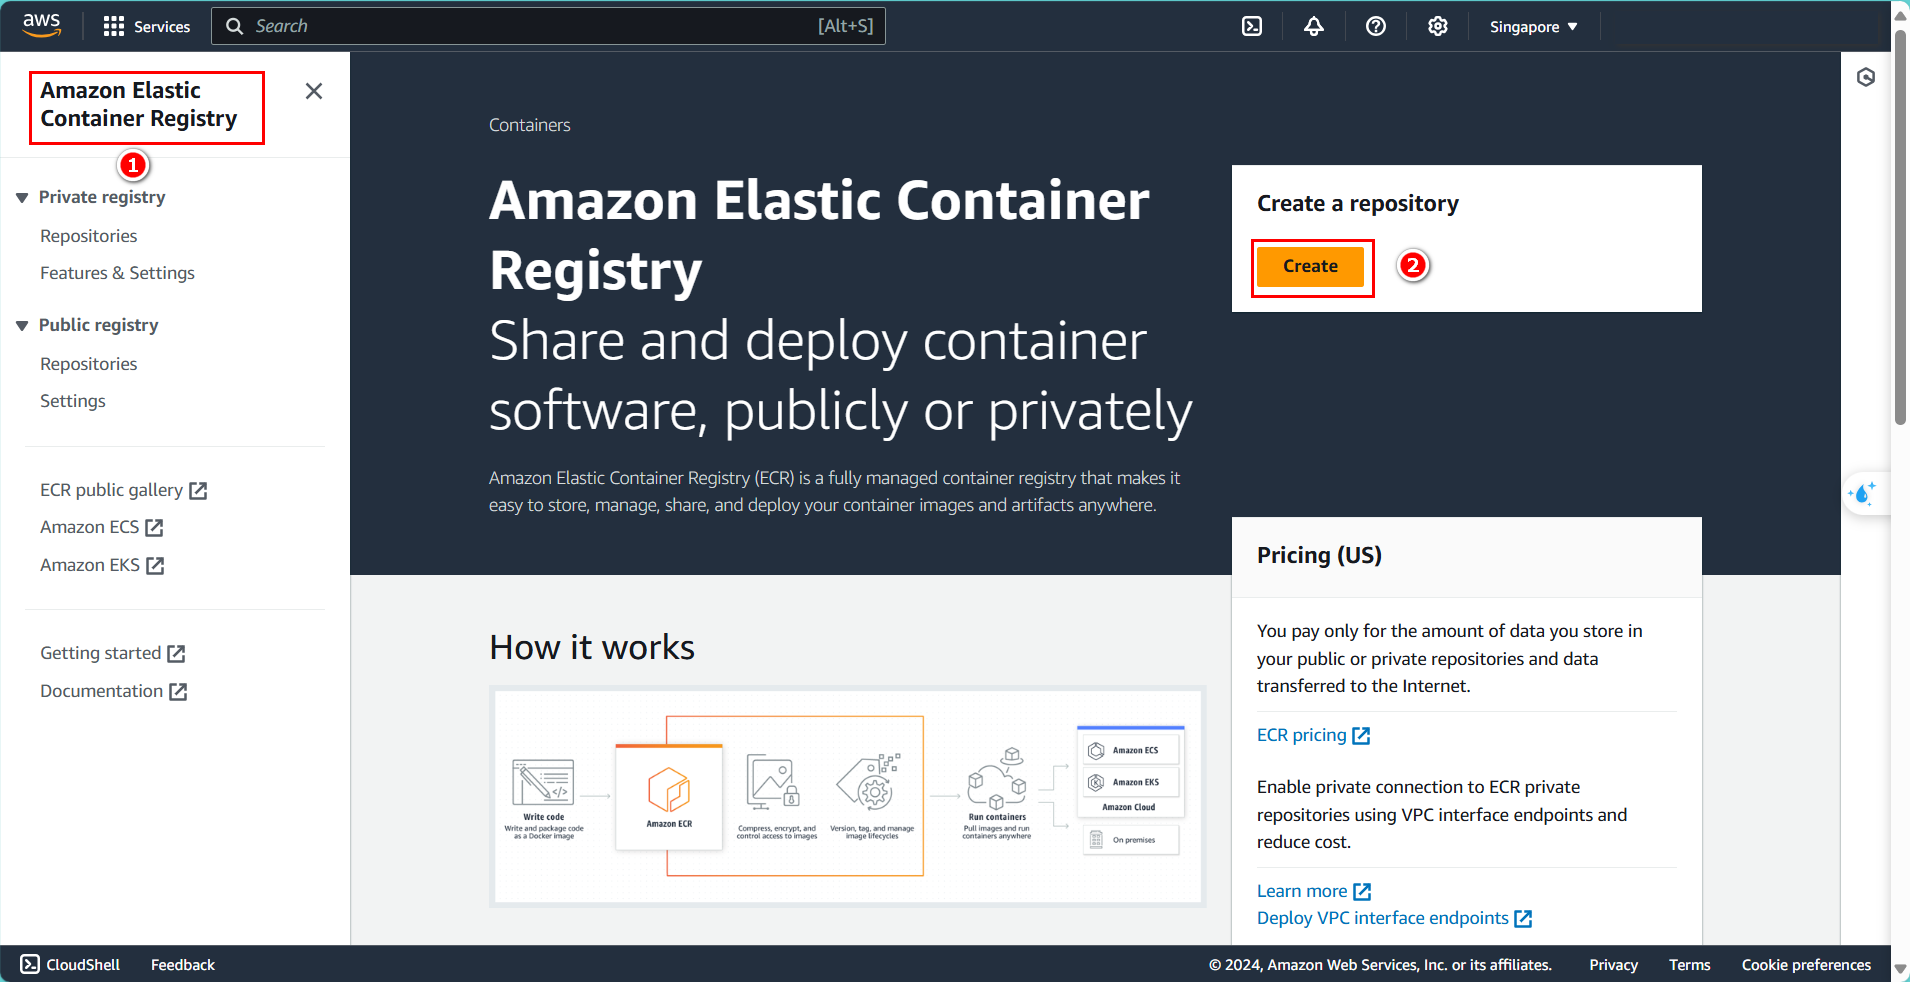This screenshot has height=982, width=1910.
Task: Open the Terms footer link
Action: point(1689,965)
